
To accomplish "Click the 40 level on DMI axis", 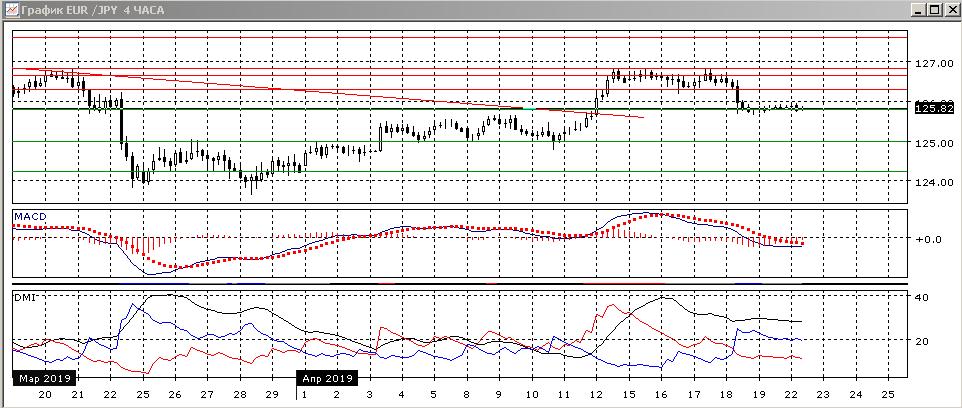I will pos(924,298).
